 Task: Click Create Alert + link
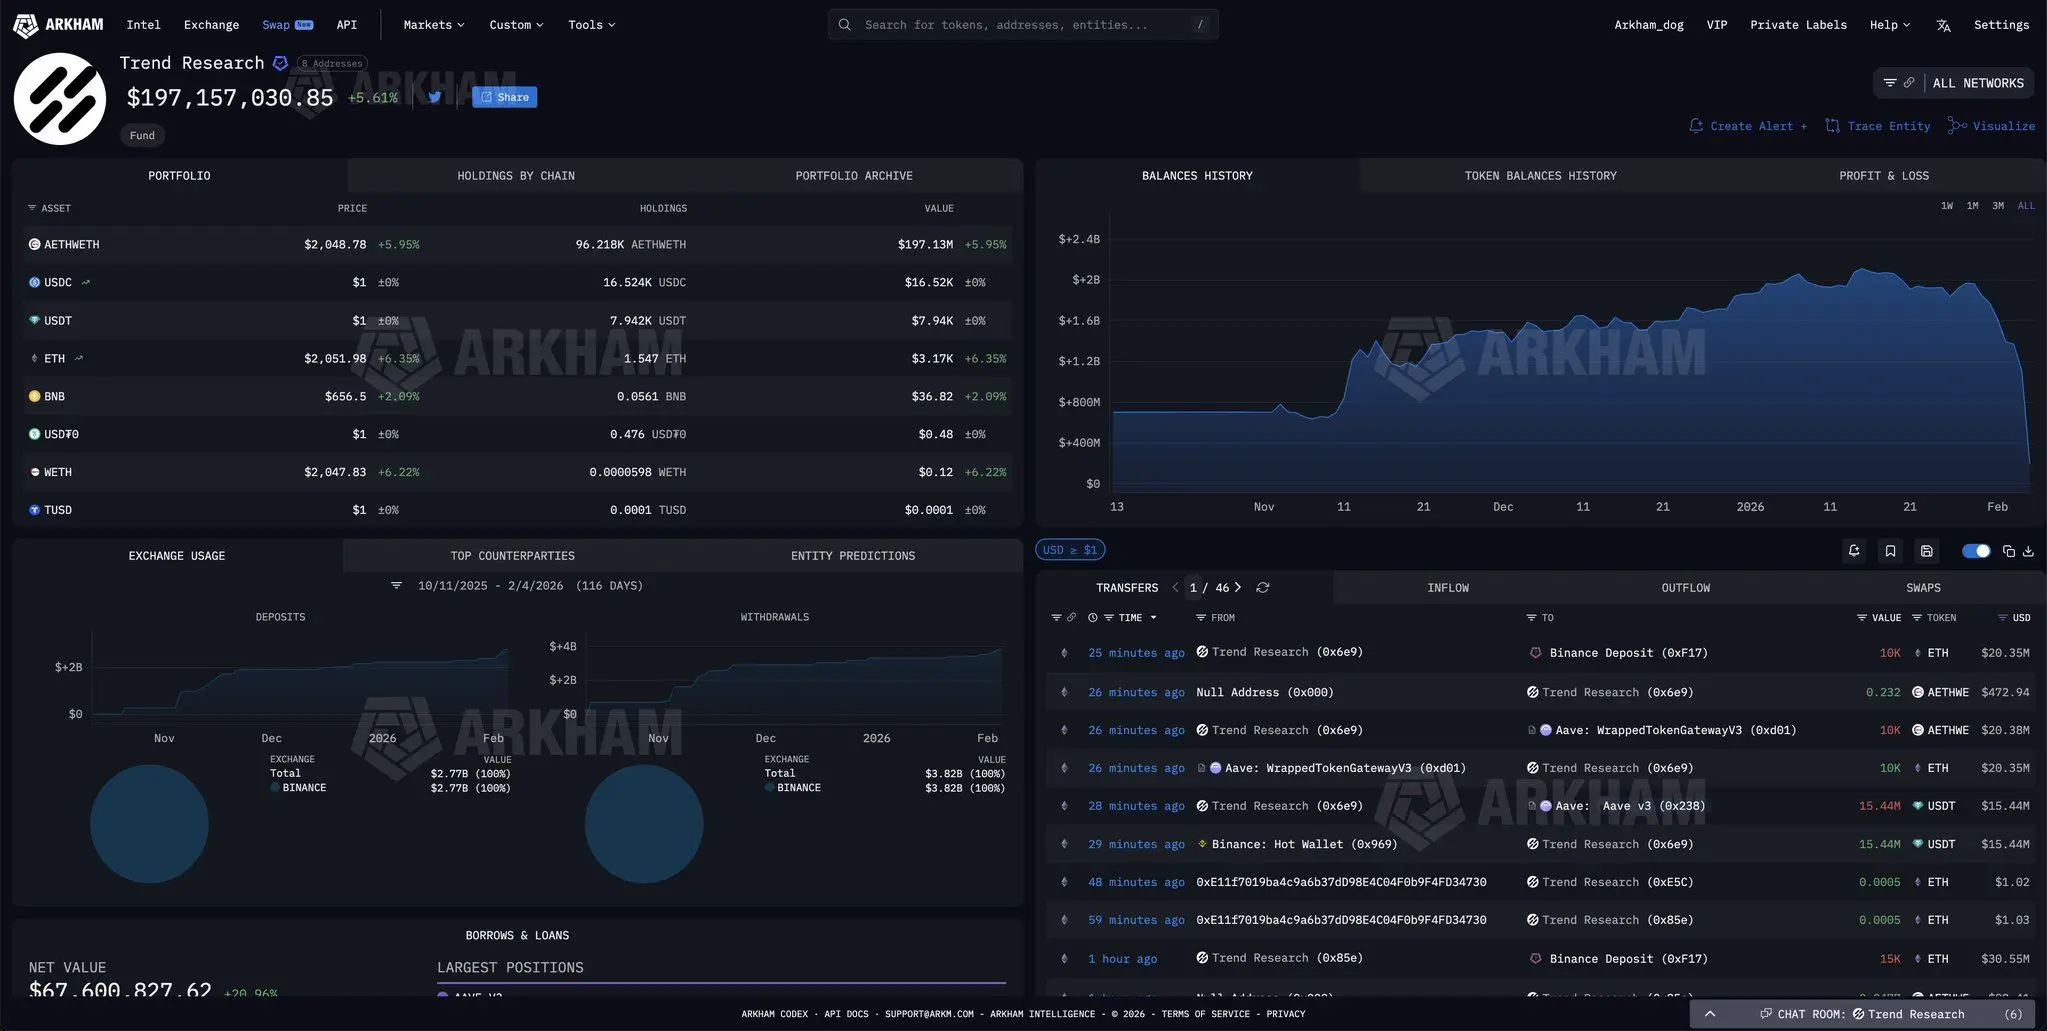(1748, 126)
